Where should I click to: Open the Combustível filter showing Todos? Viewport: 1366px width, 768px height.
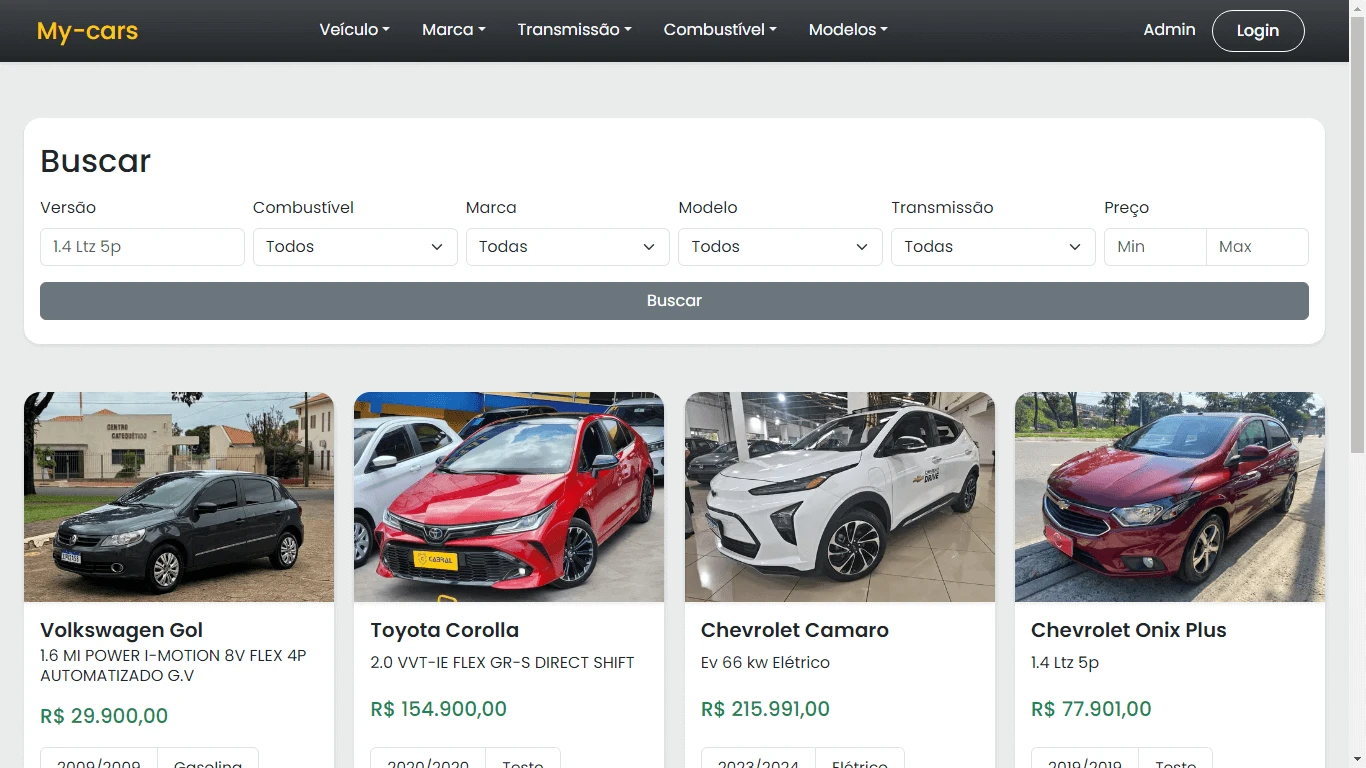(354, 246)
